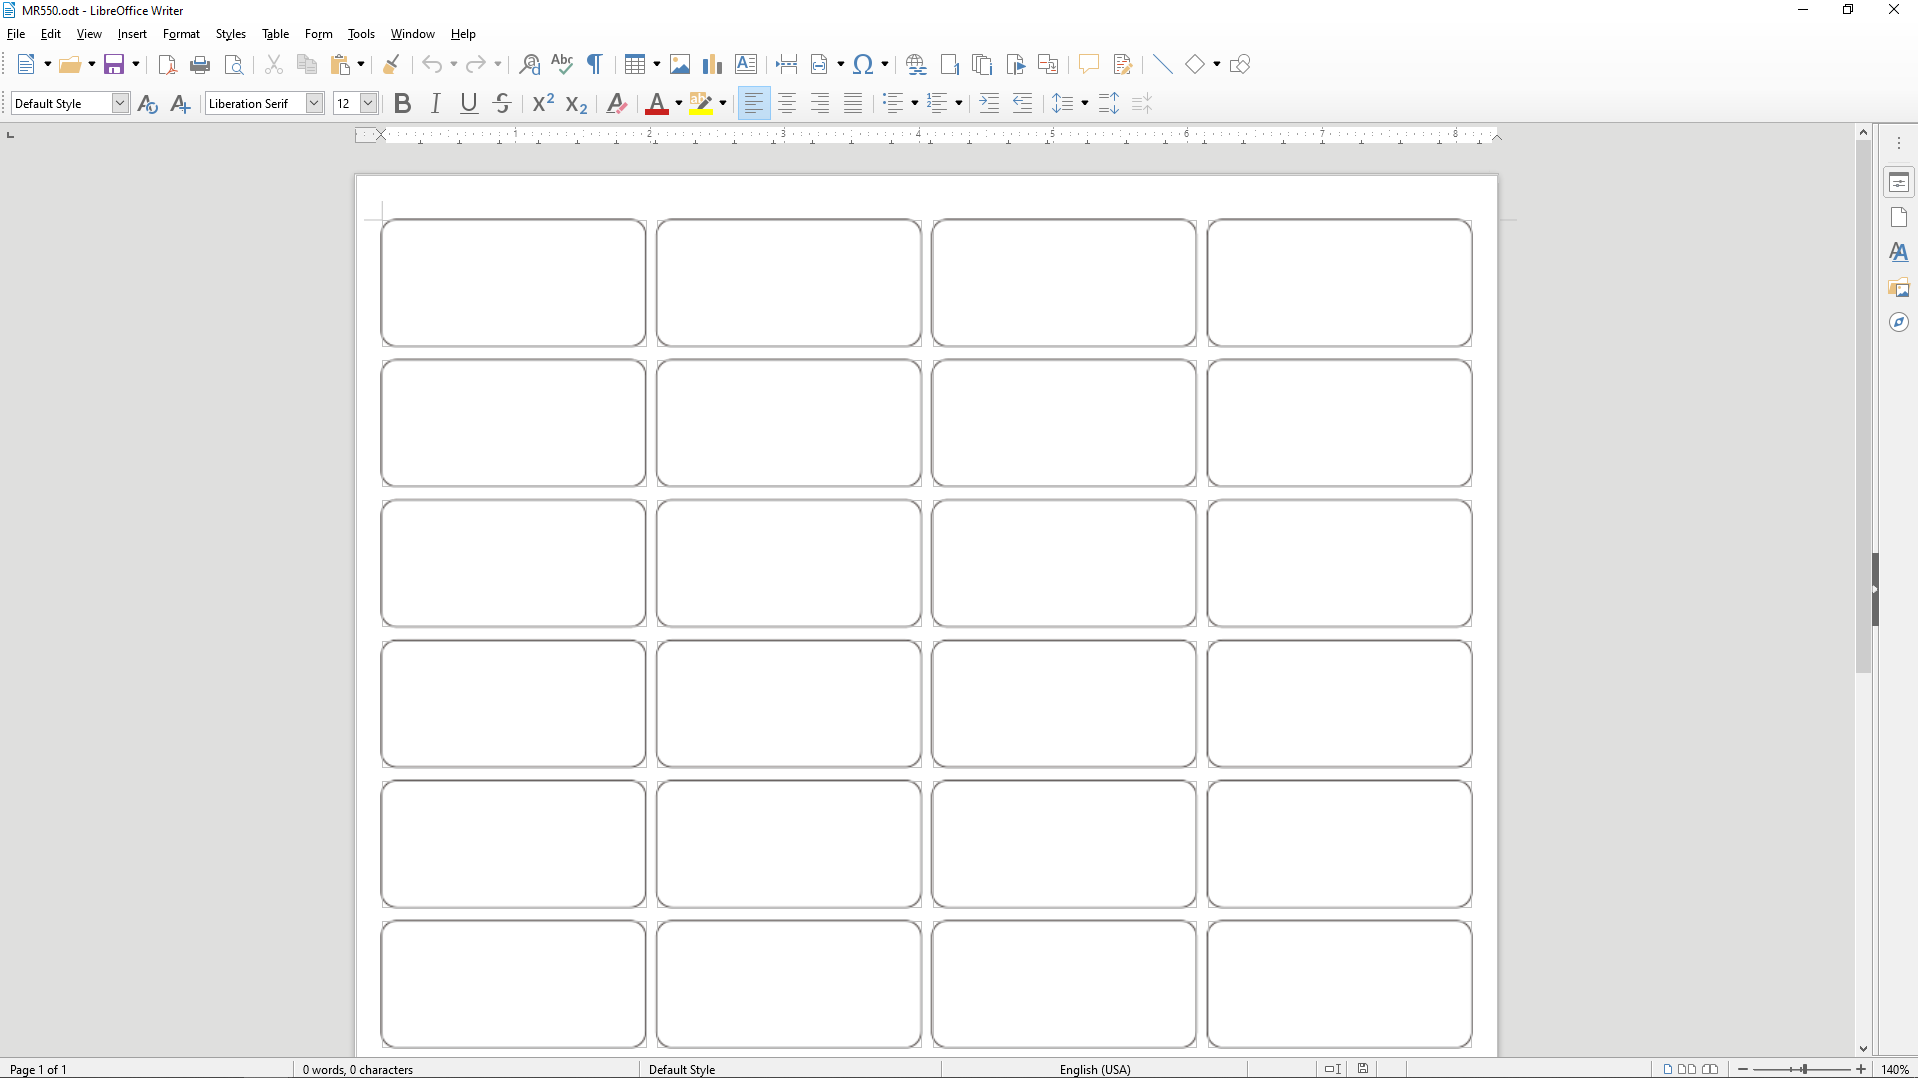Enable centered paragraph alignment

(787, 103)
